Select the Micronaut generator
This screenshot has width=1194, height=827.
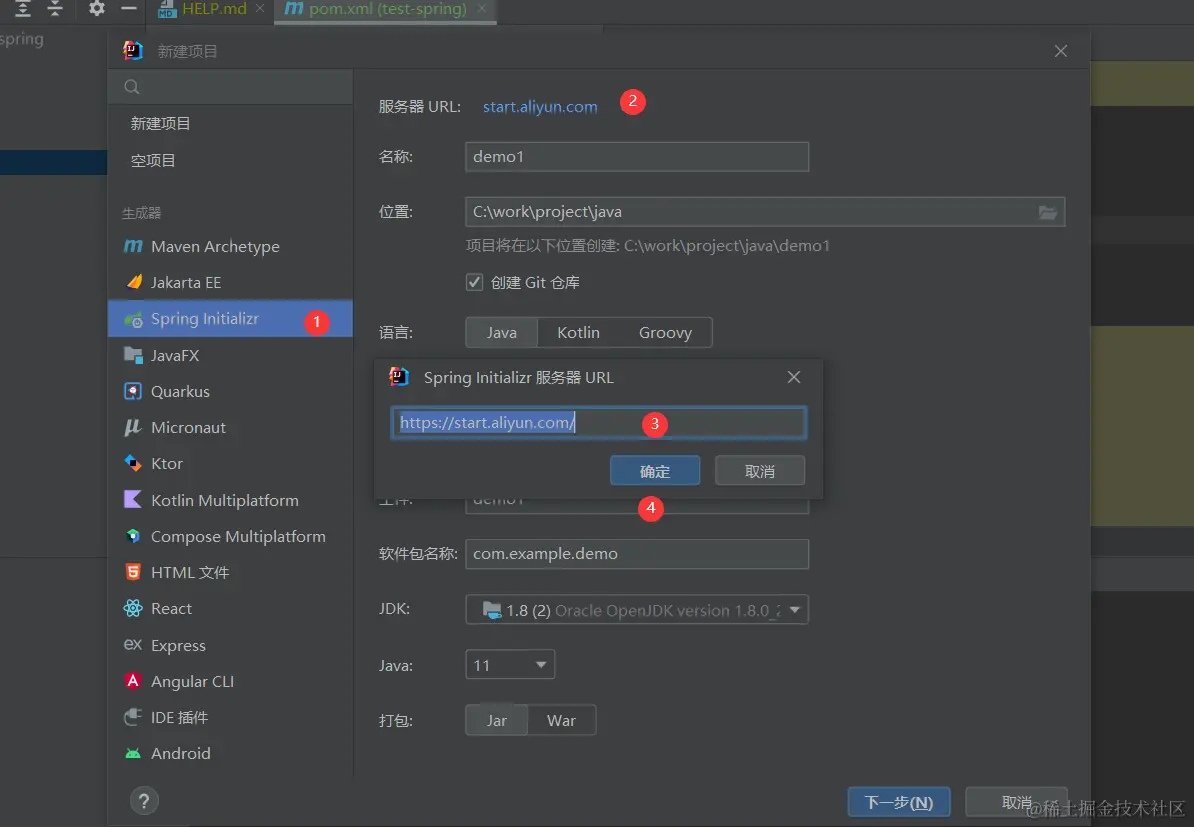[x=230, y=427]
